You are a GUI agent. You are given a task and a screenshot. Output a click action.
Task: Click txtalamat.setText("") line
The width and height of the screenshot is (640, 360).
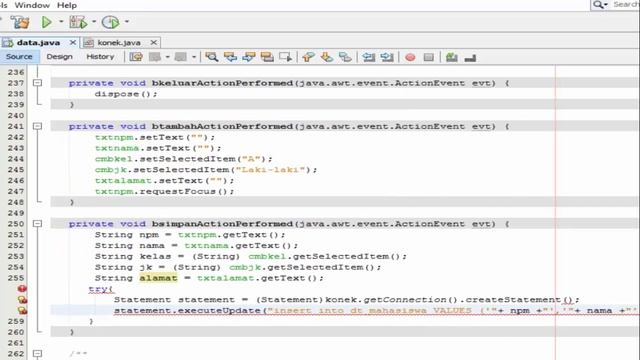click(x=164, y=180)
